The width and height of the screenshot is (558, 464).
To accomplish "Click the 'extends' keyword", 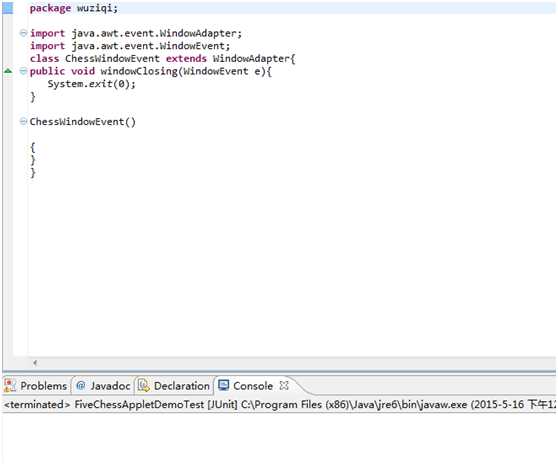I will coord(186,59).
